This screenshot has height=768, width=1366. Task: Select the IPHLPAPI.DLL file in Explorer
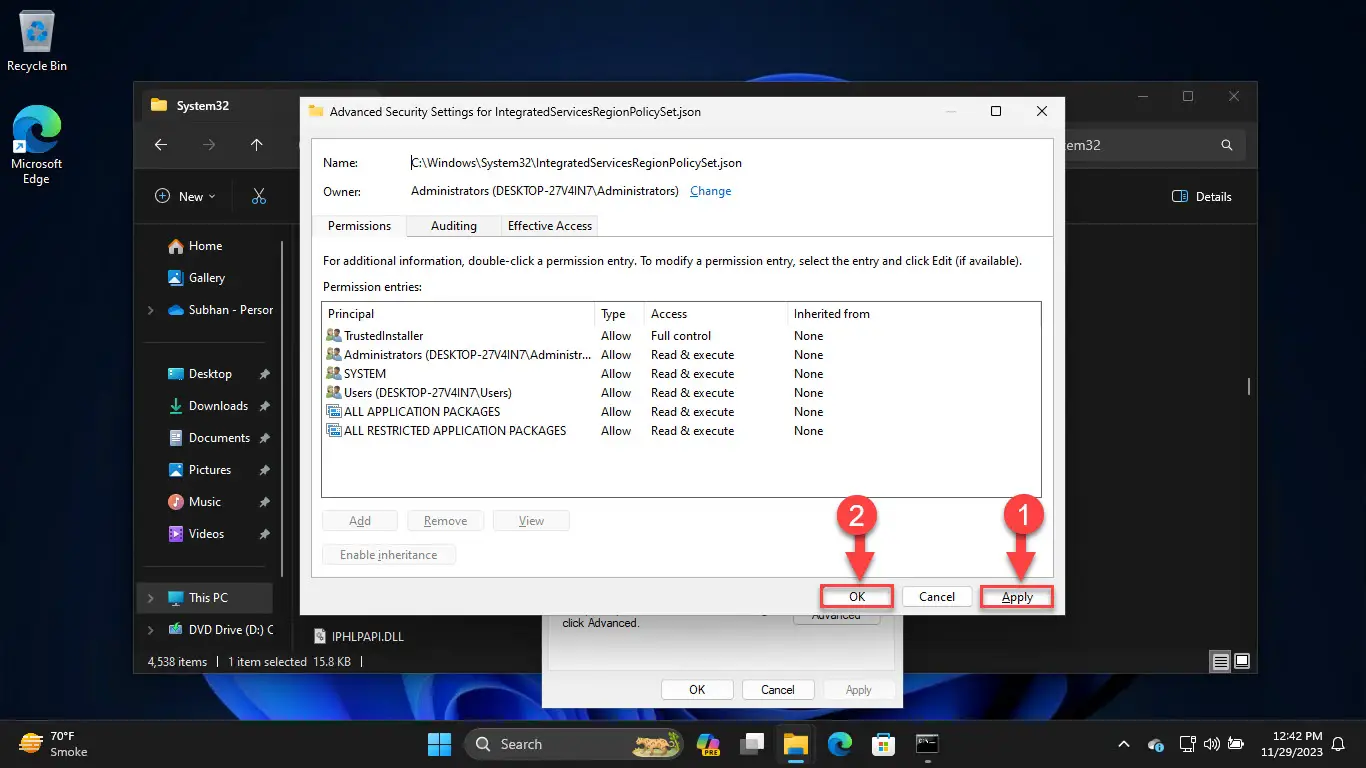[x=360, y=636]
